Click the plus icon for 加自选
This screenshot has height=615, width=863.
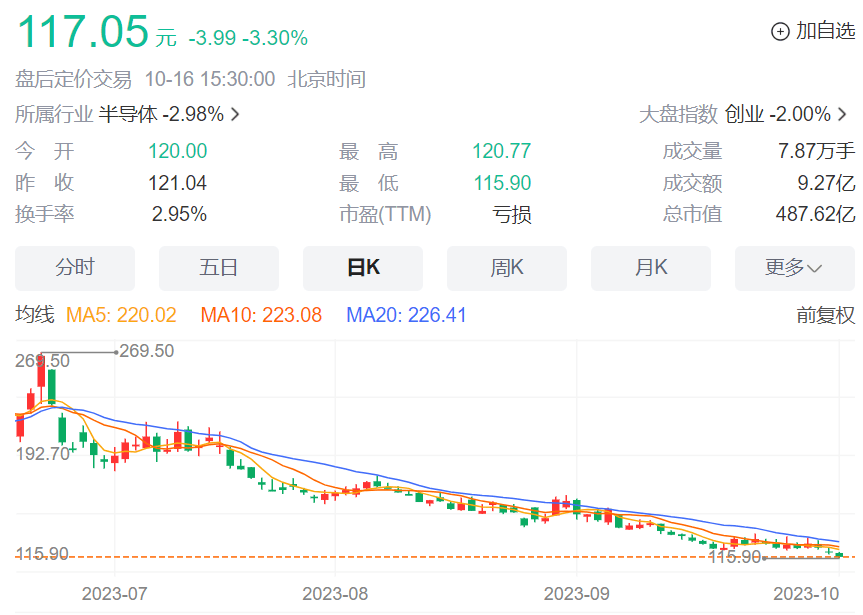click(x=780, y=32)
